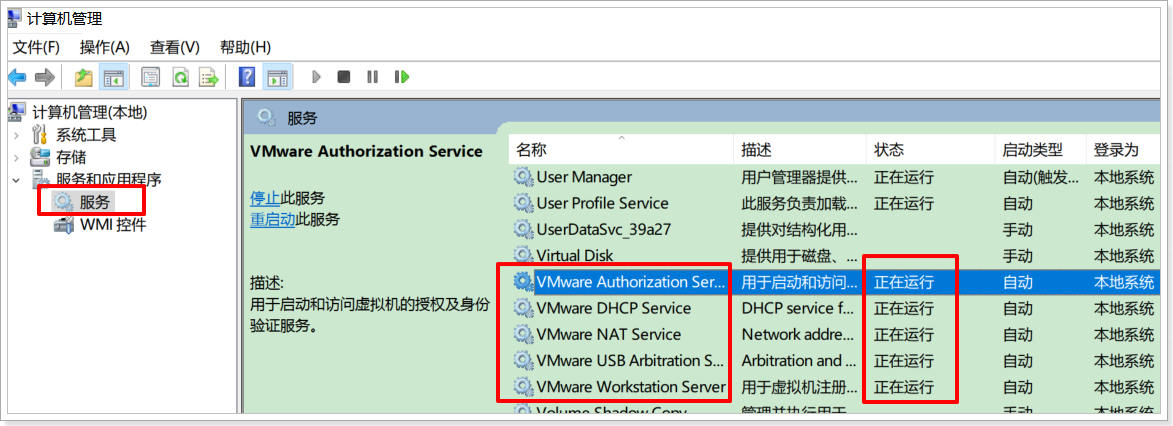Image resolution: width=1173 pixels, height=426 pixels.
Task: Toggle the show/hide console tree button
Action: 114,77
